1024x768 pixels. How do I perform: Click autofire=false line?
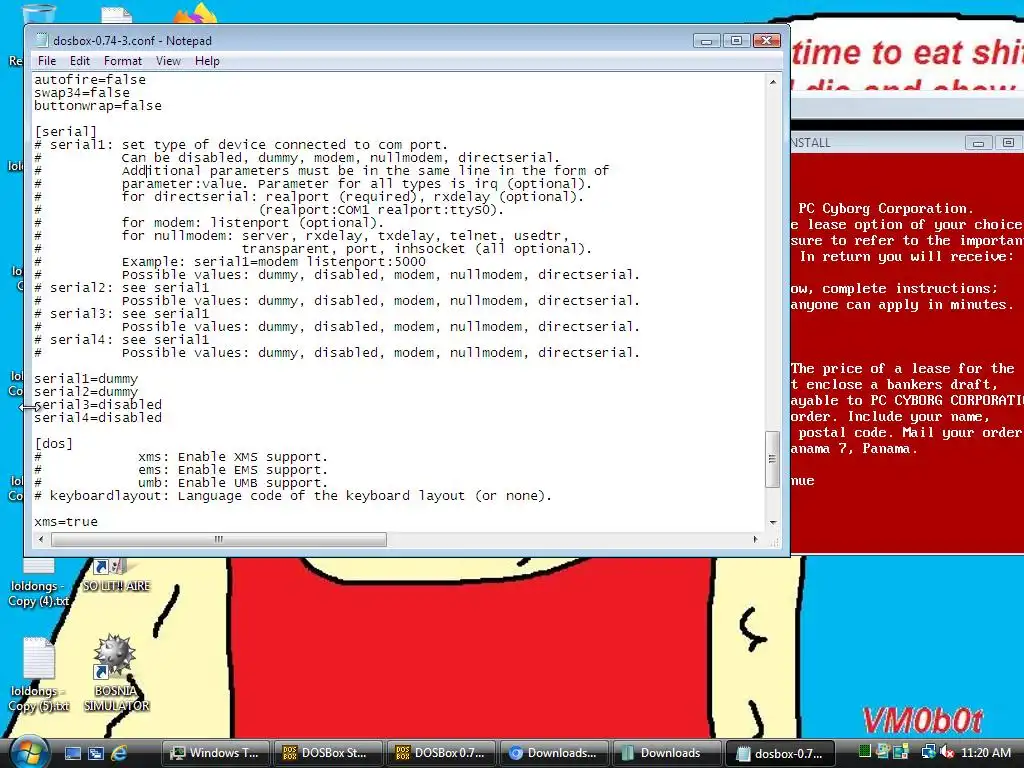click(x=90, y=80)
